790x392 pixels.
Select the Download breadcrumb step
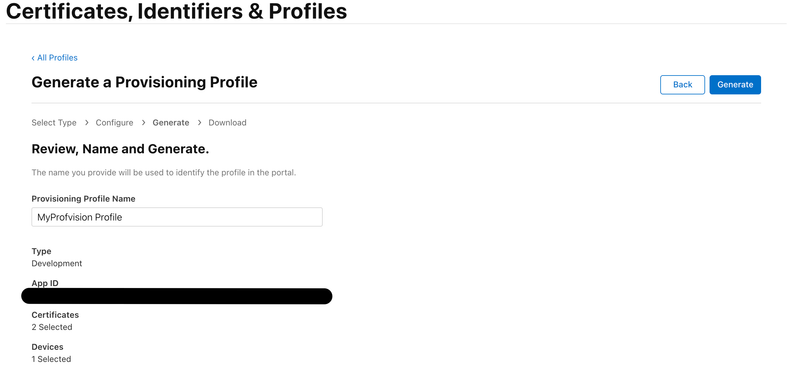click(227, 122)
